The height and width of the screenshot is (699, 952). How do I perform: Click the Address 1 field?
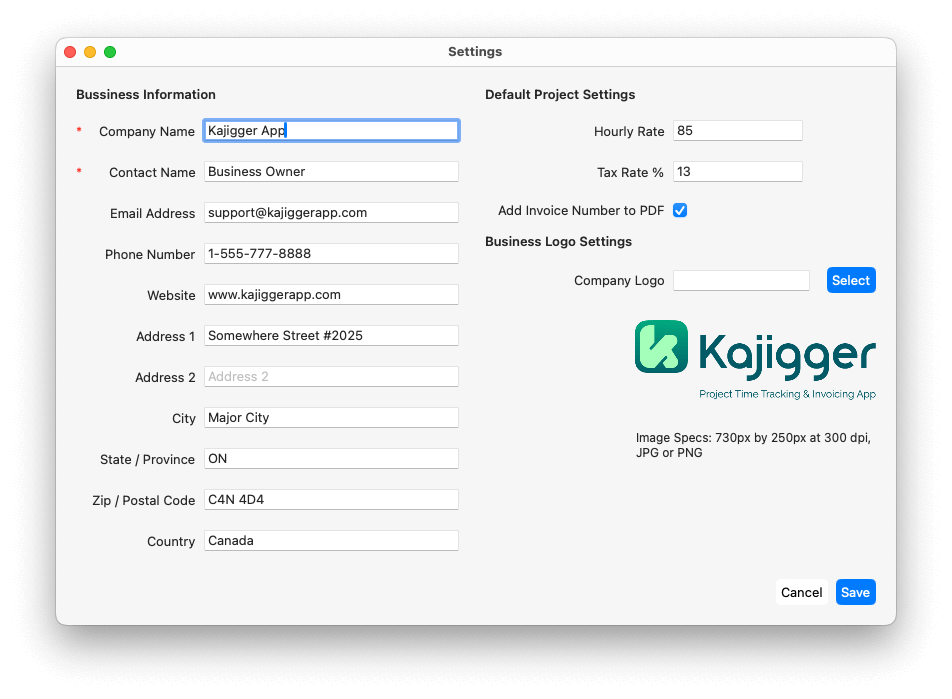pos(331,335)
